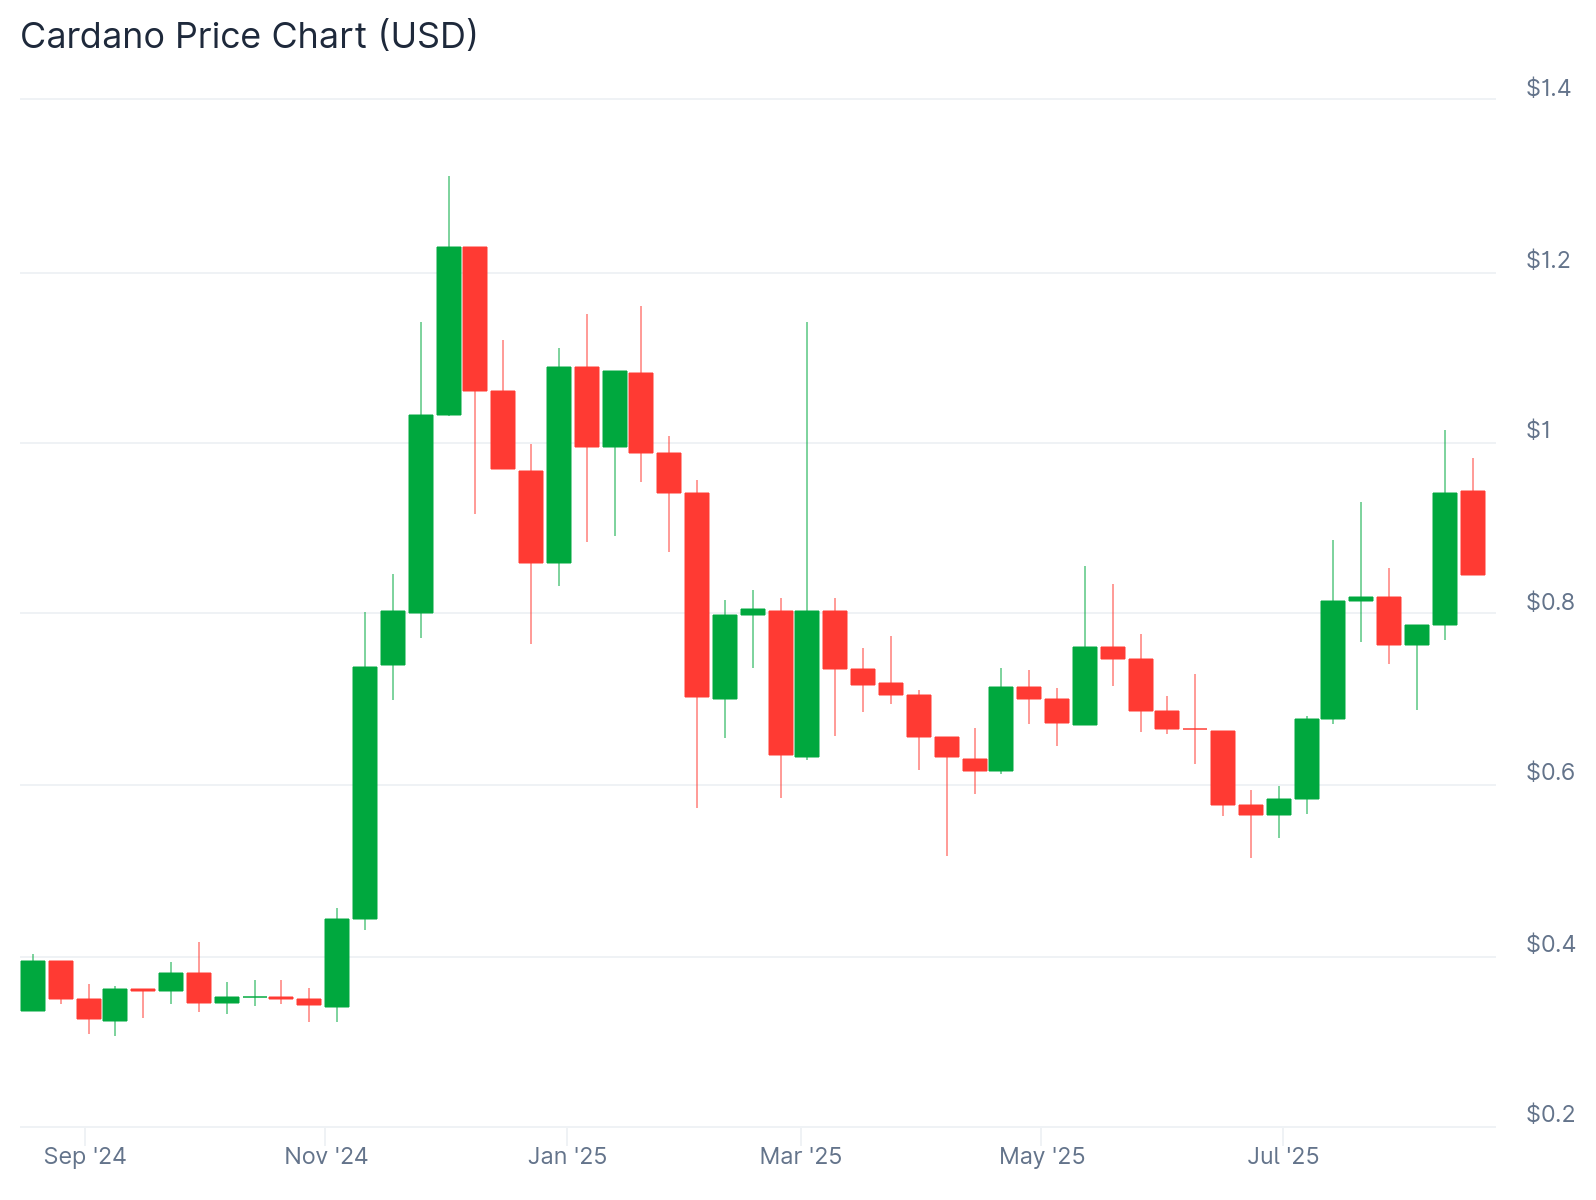Click the Jan '25 date label
The height and width of the screenshot is (1200, 1596).
coord(567,1157)
